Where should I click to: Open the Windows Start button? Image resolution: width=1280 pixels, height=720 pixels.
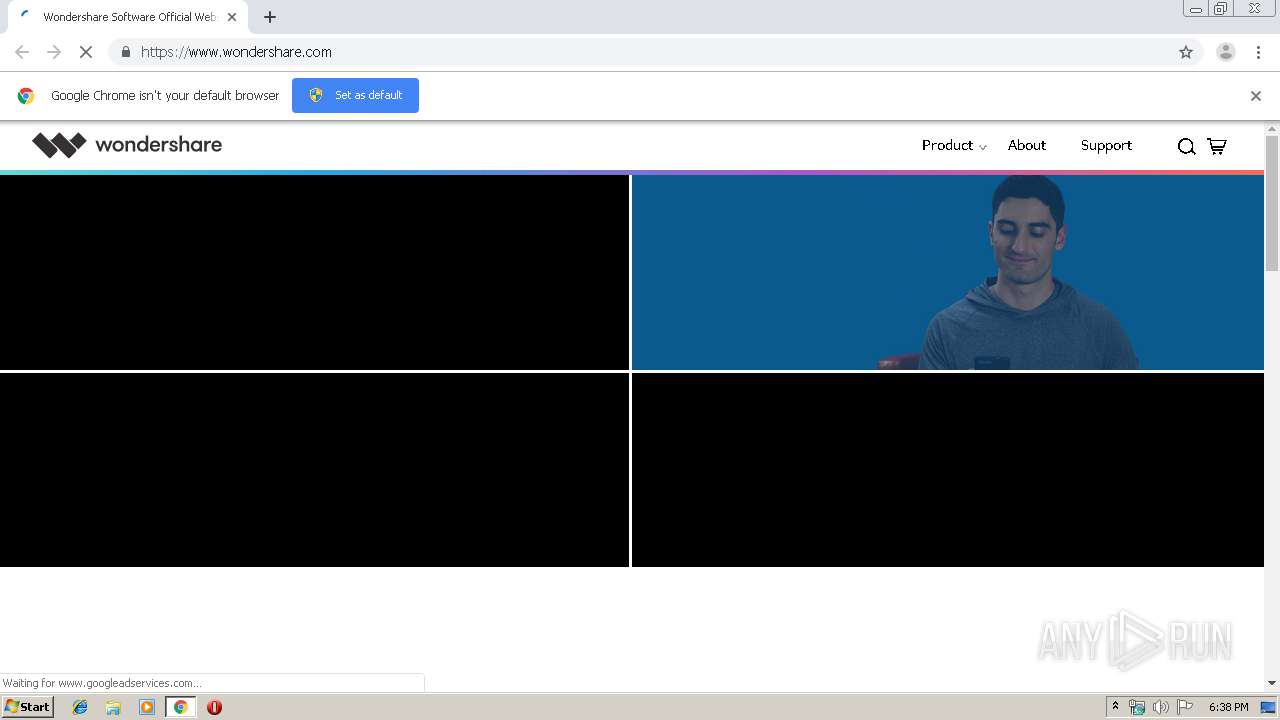tap(27, 707)
